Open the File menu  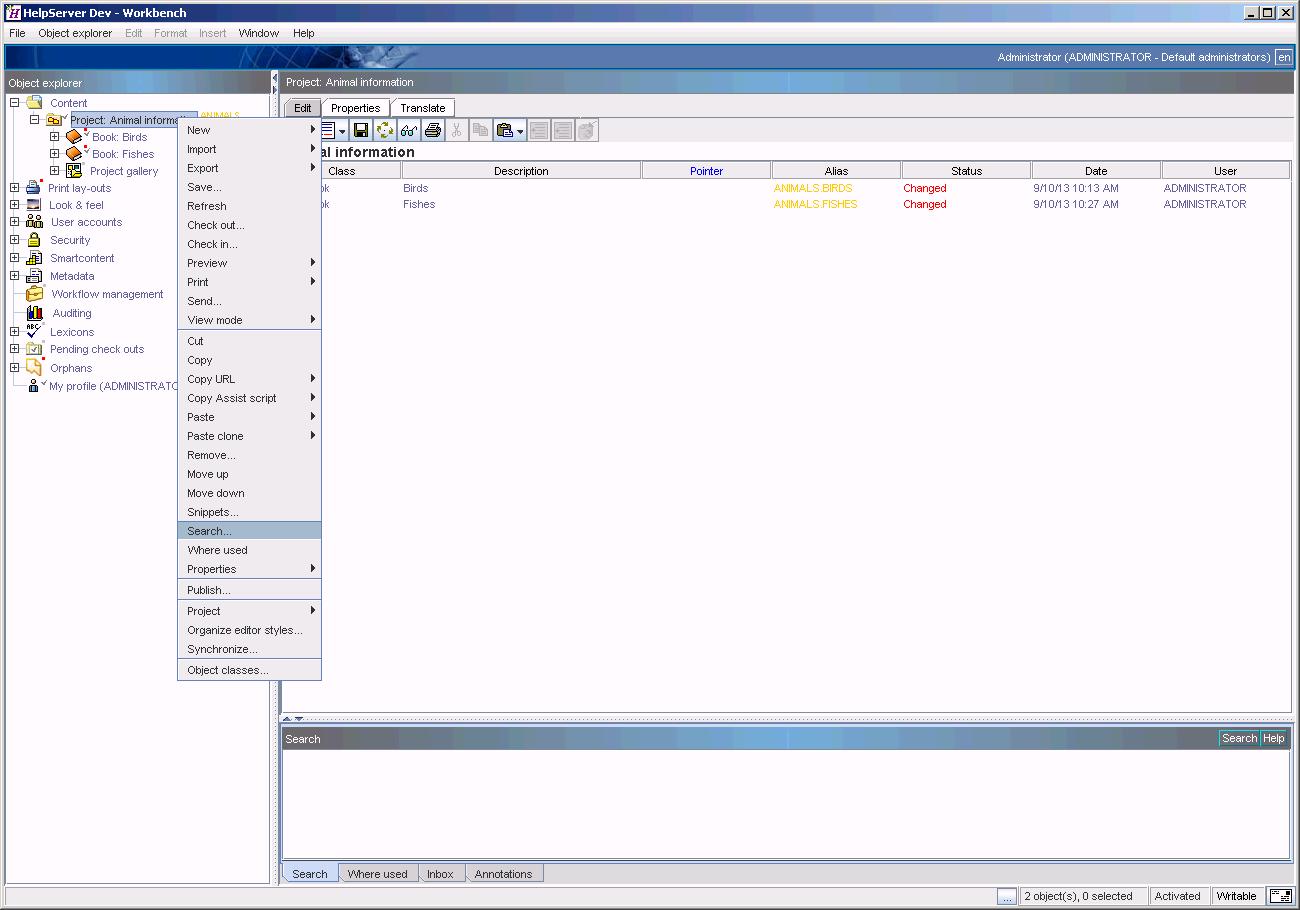coord(17,33)
